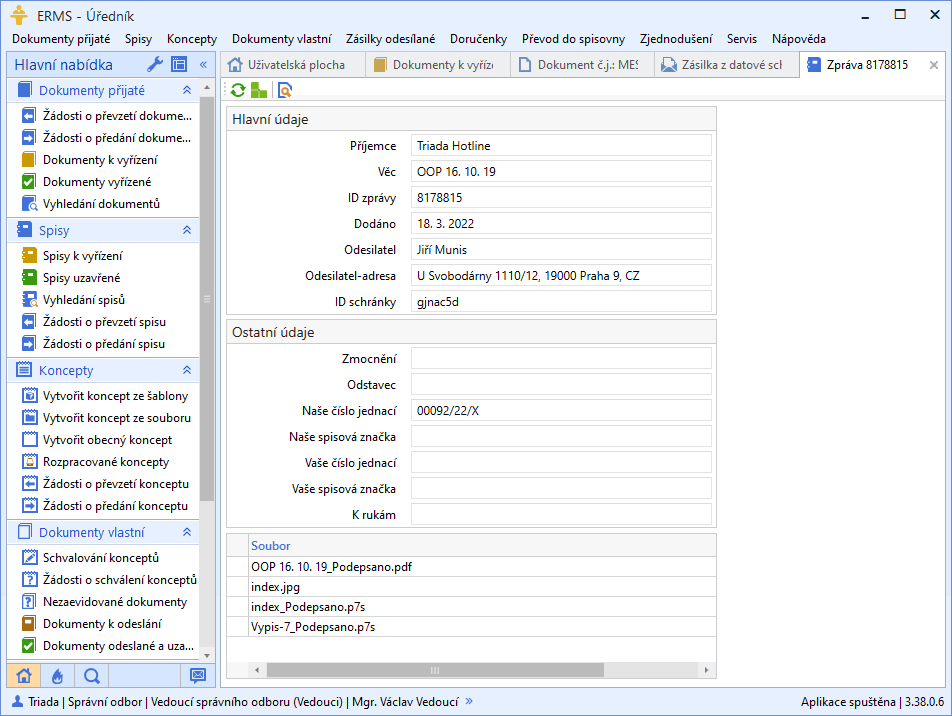Image resolution: width=952 pixels, height=716 pixels.
Task: Open Nezaevidované dokumenty in side menu
Action: point(115,602)
